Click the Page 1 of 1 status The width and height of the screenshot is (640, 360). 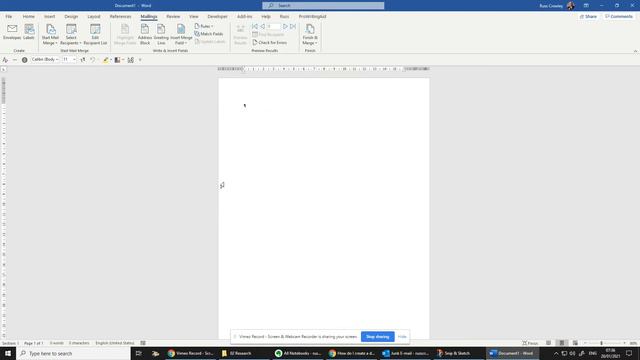[x=33, y=343]
